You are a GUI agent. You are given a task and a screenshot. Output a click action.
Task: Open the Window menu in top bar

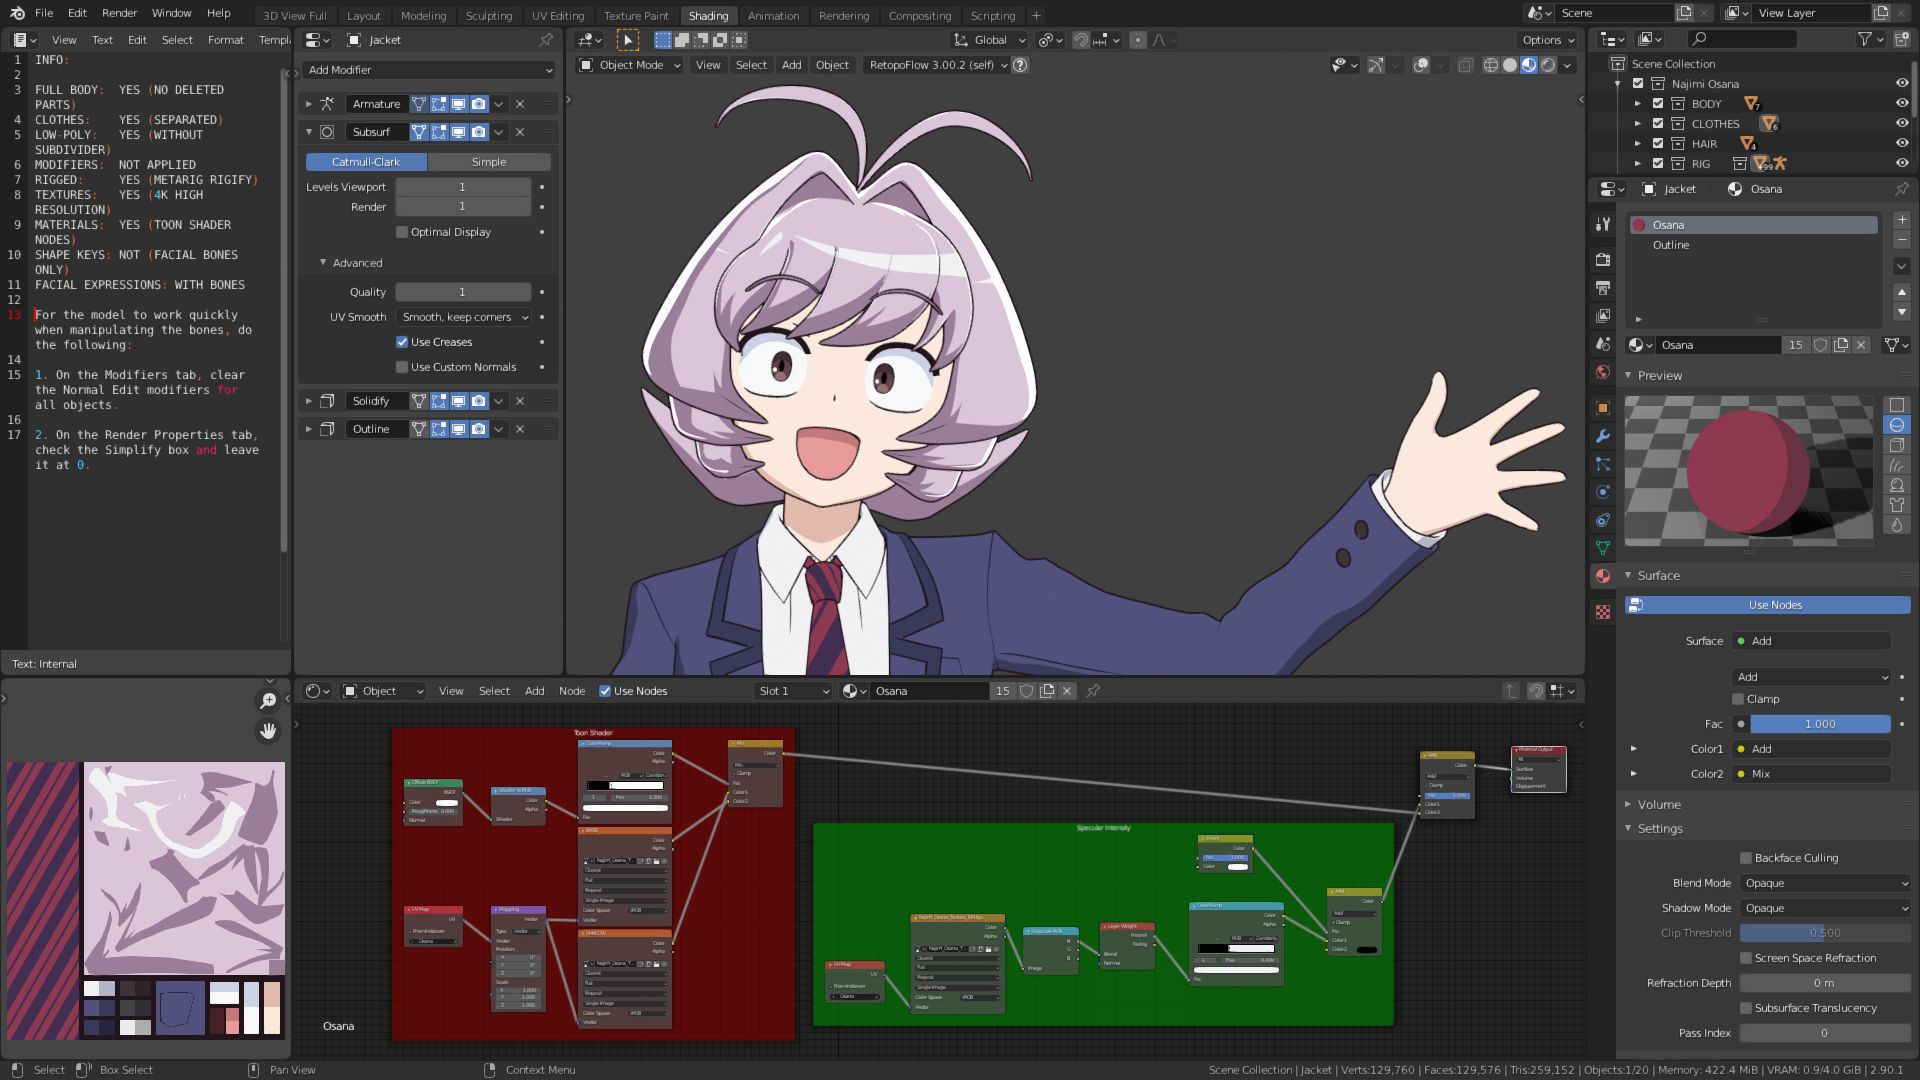pyautogui.click(x=171, y=13)
